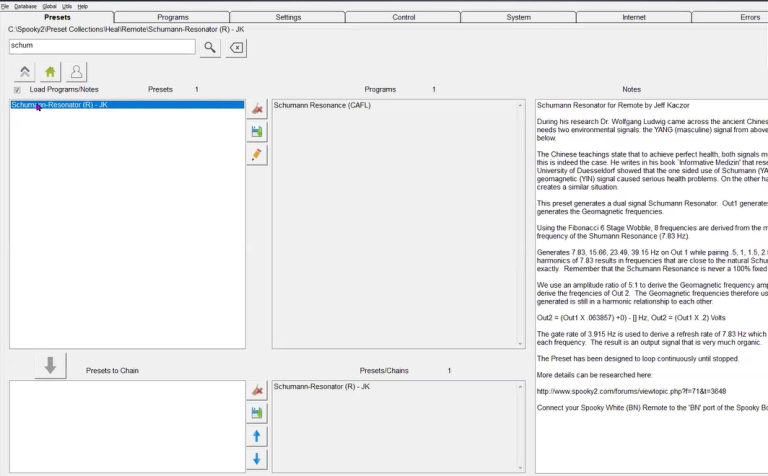Open the Control tab
Screen dimensions: 768x476
(x=403, y=17)
